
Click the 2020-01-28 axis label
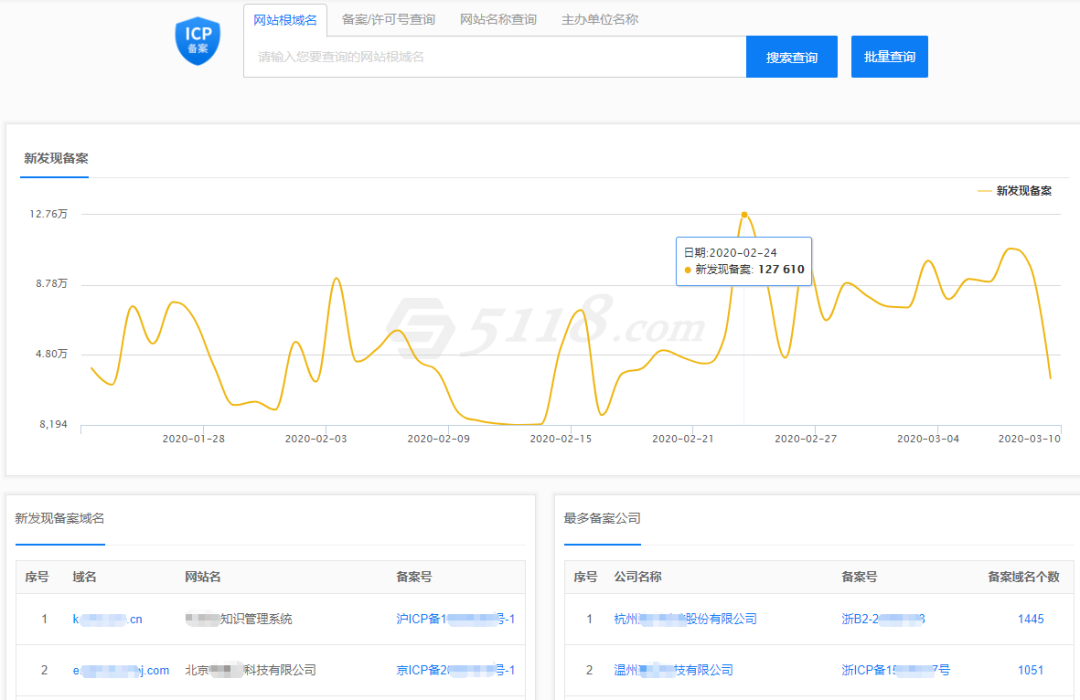(194, 438)
